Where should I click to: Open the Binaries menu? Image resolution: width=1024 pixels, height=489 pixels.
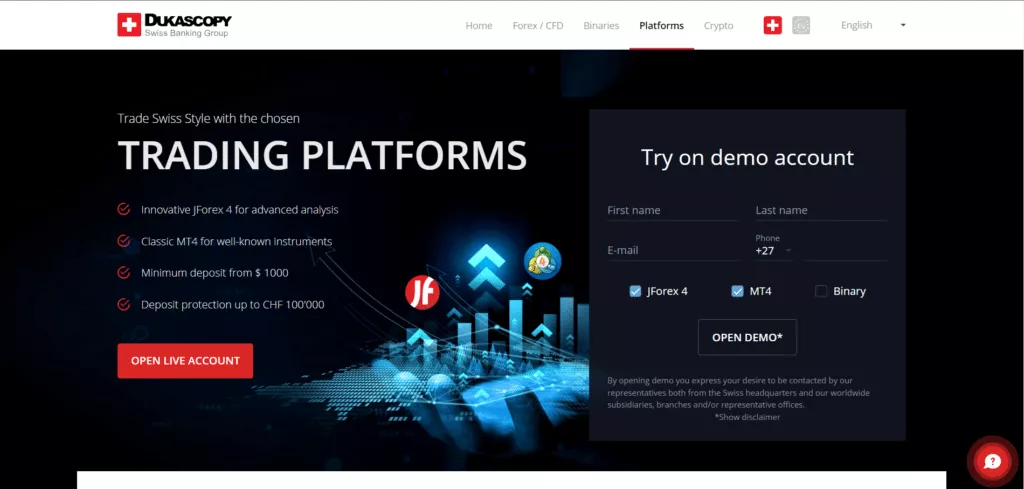(x=601, y=25)
